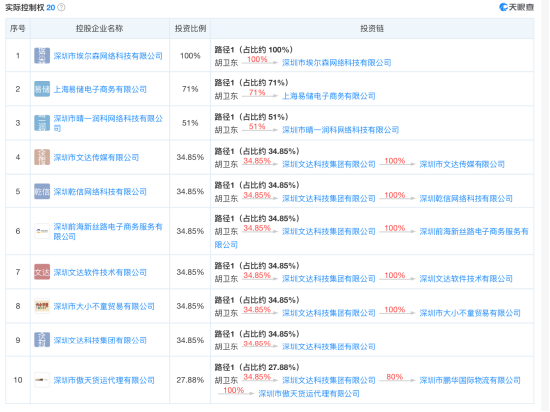Viewport: 550px width, 412px height.
Task: Open 深圳文达科技集团有限公司 in the row 9 name column
Action: [100, 340]
